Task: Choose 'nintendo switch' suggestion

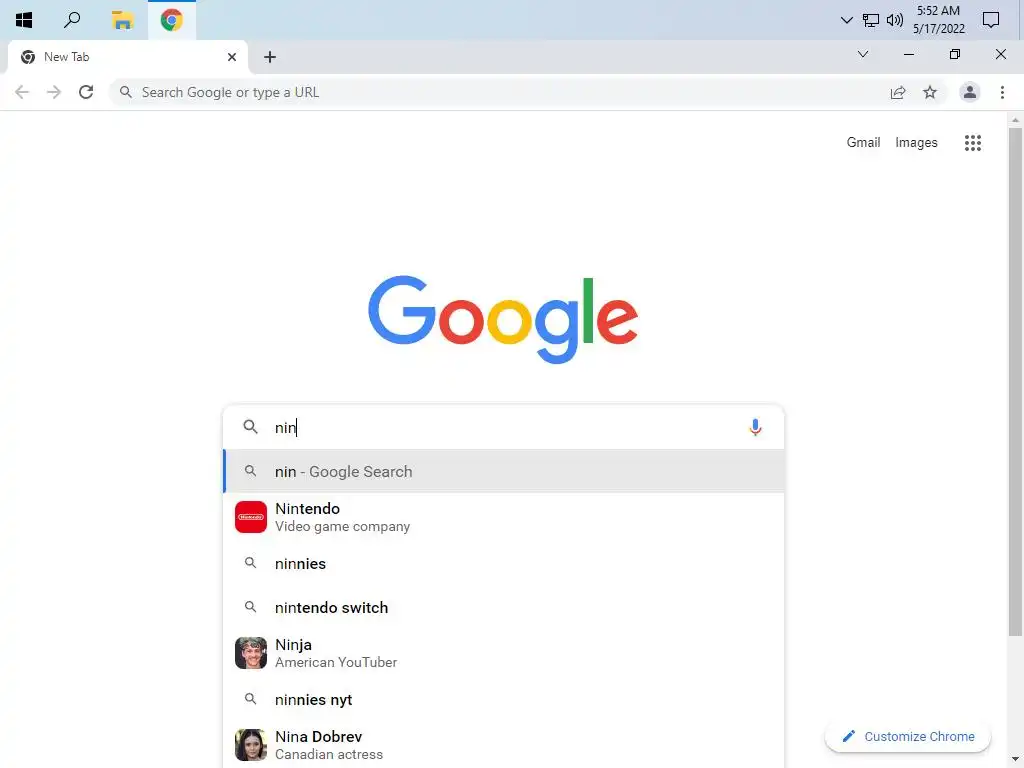Action: click(x=504, y=607)
